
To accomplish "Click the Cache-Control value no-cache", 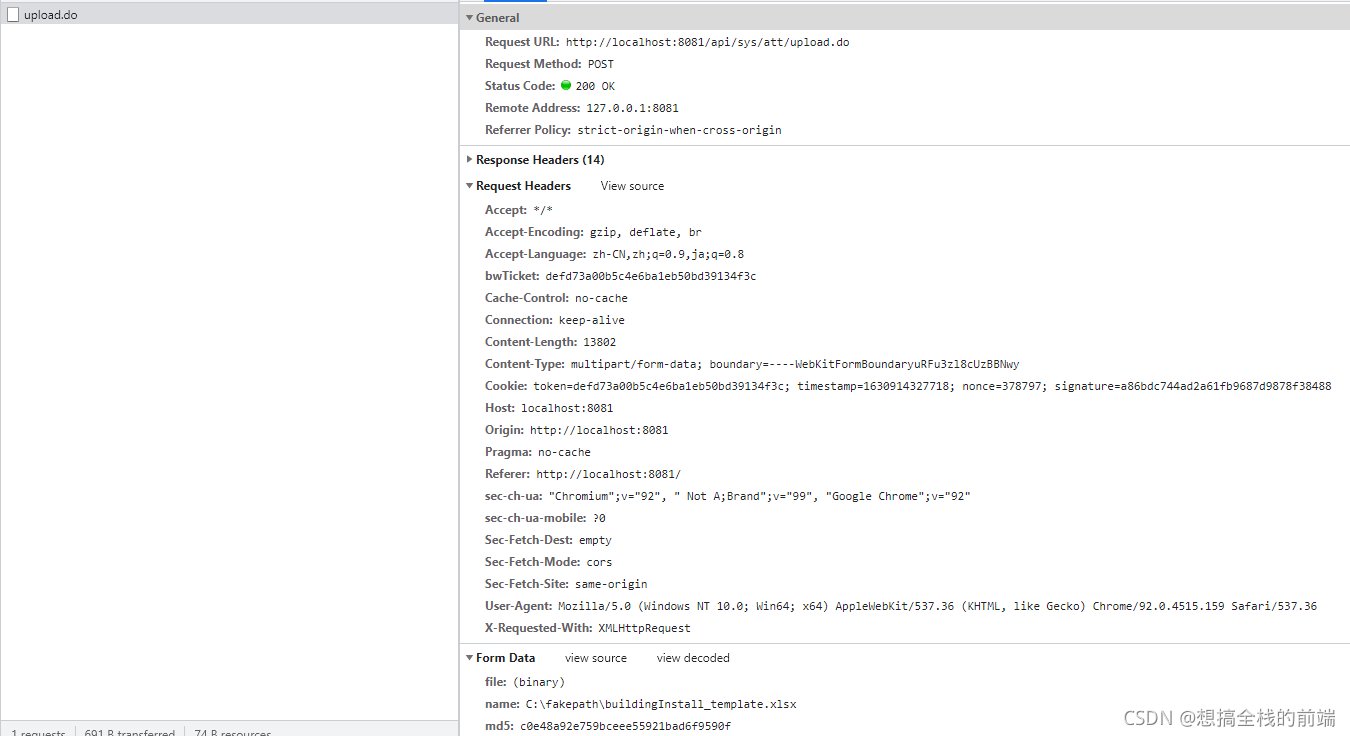I will [601, 298].
